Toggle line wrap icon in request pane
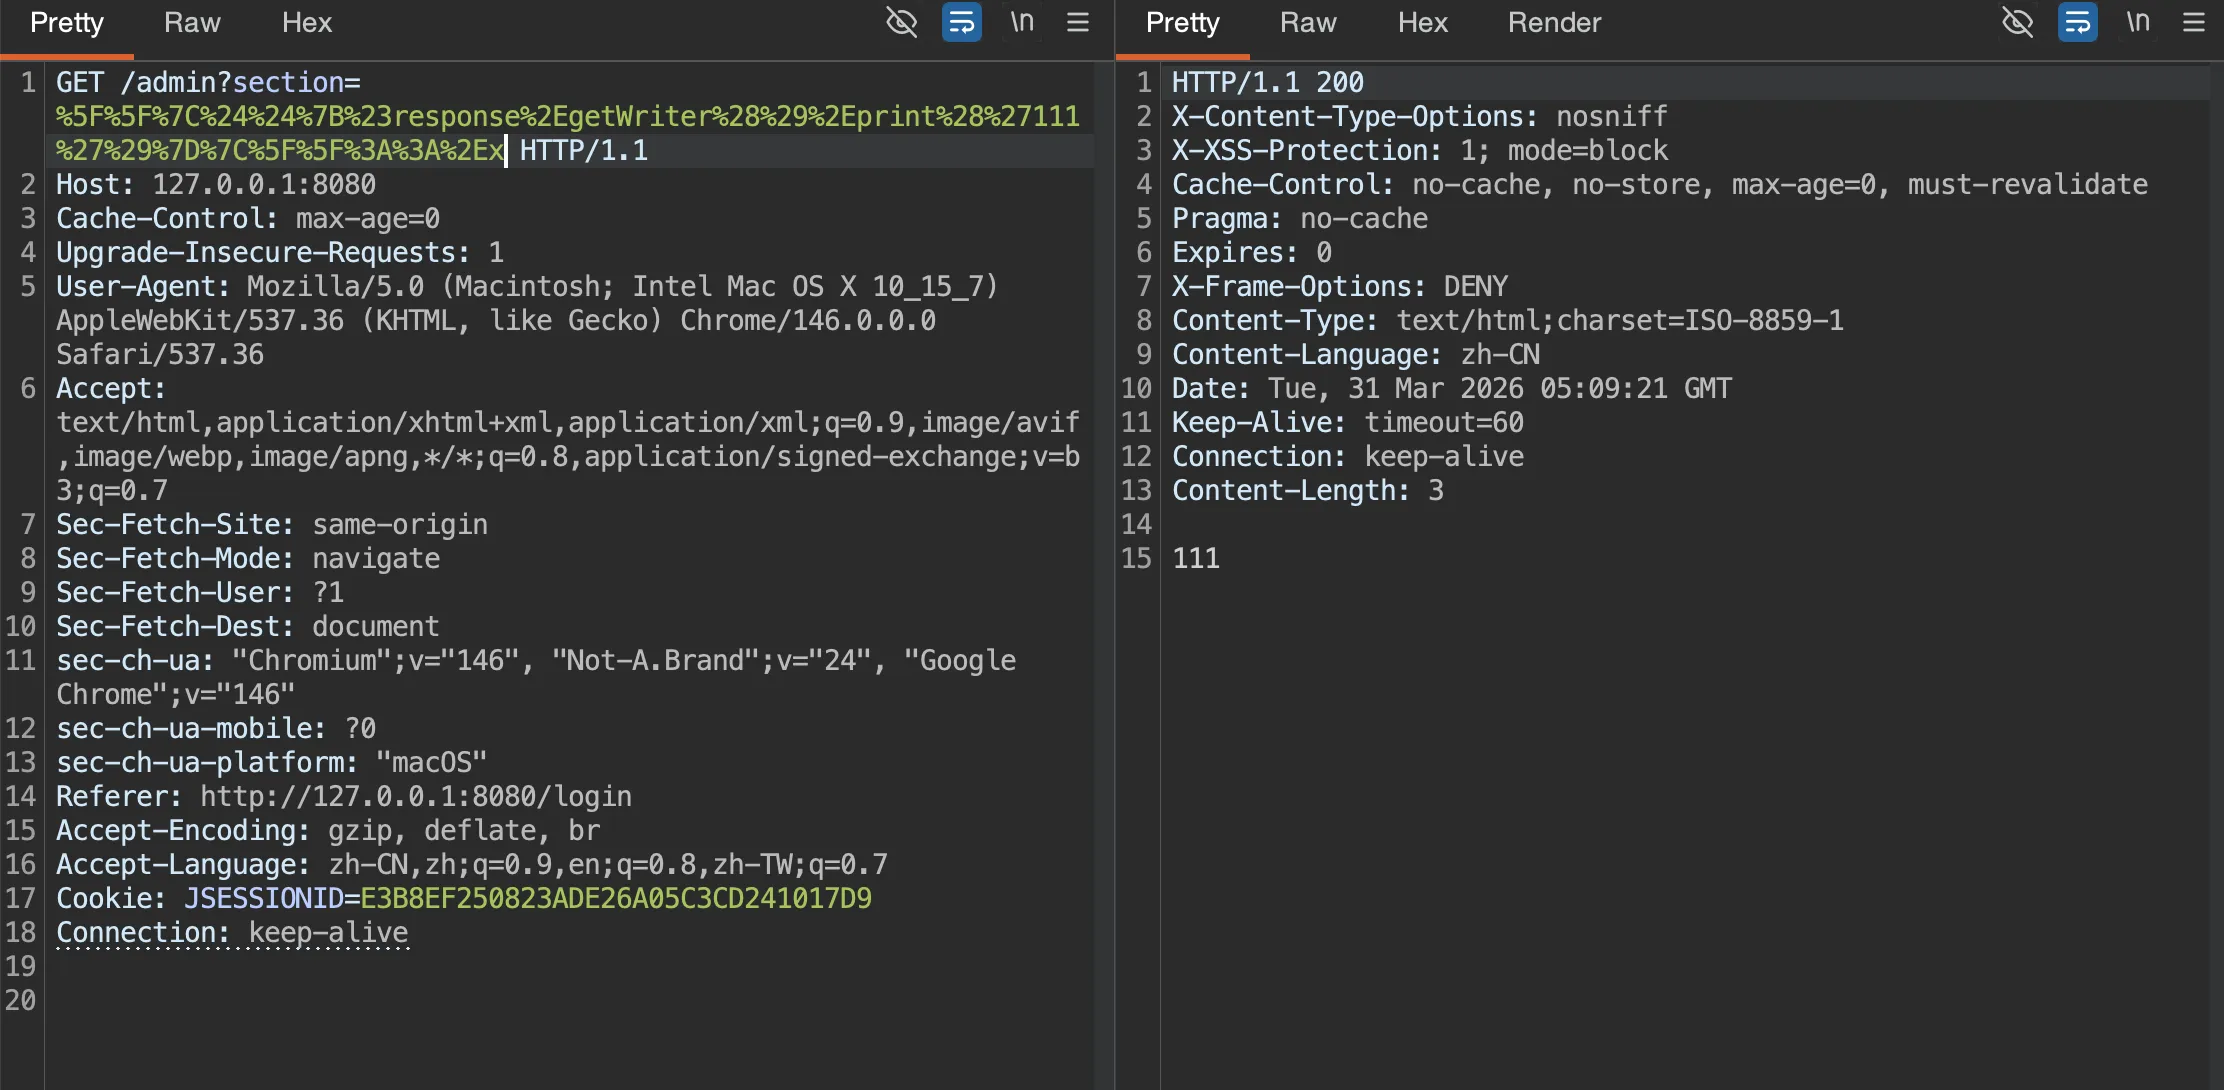 pos(961,22)
